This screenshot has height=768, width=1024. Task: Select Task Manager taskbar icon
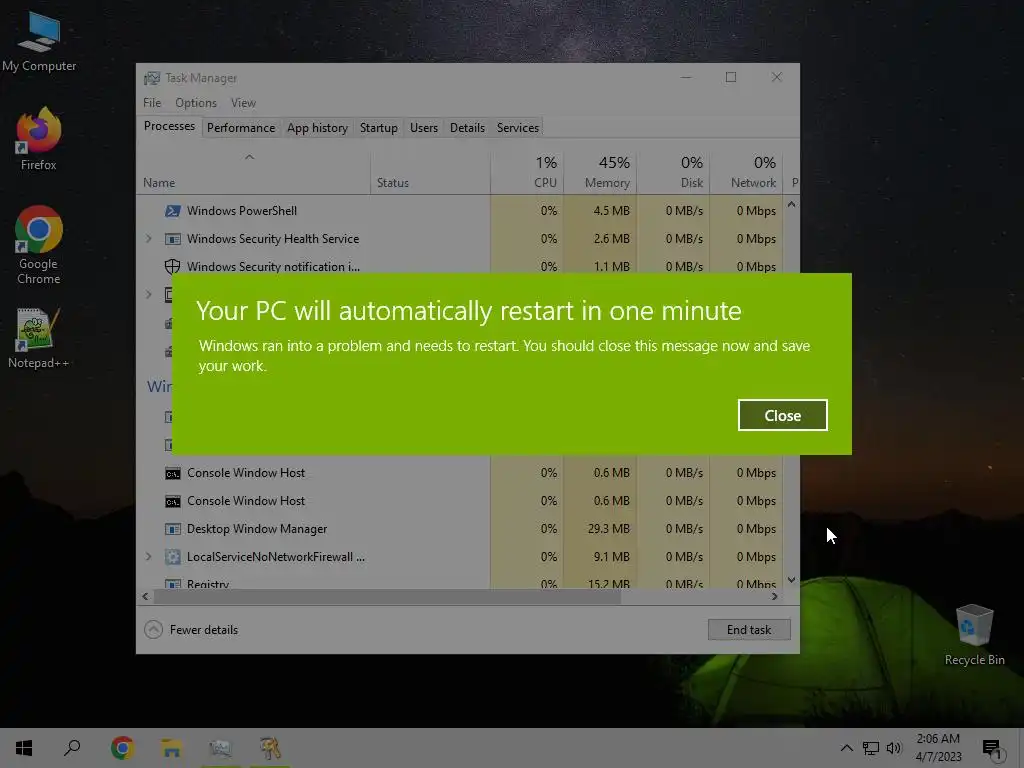pos(220,748)
